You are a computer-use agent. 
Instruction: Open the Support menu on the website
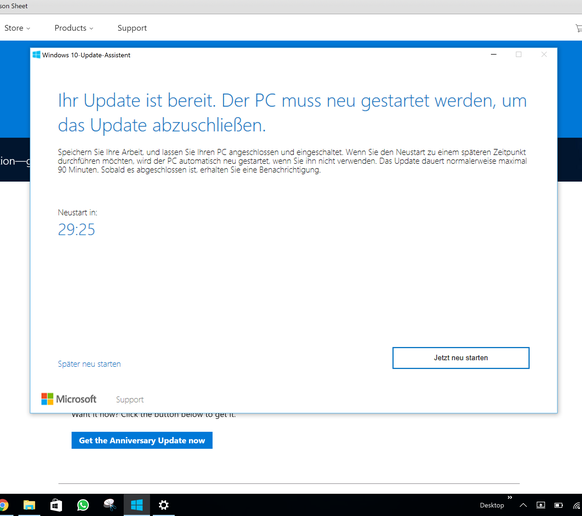click(132, 28)
